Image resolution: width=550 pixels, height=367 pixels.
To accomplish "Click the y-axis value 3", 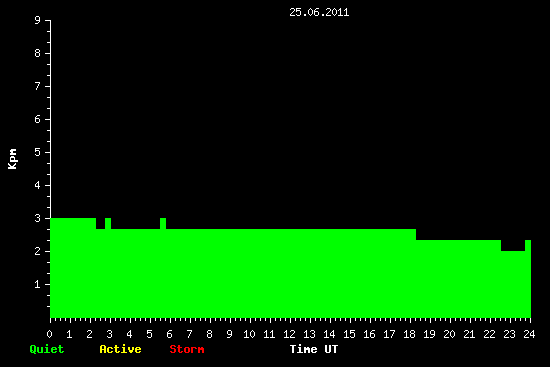I will (x=38, y=218).
